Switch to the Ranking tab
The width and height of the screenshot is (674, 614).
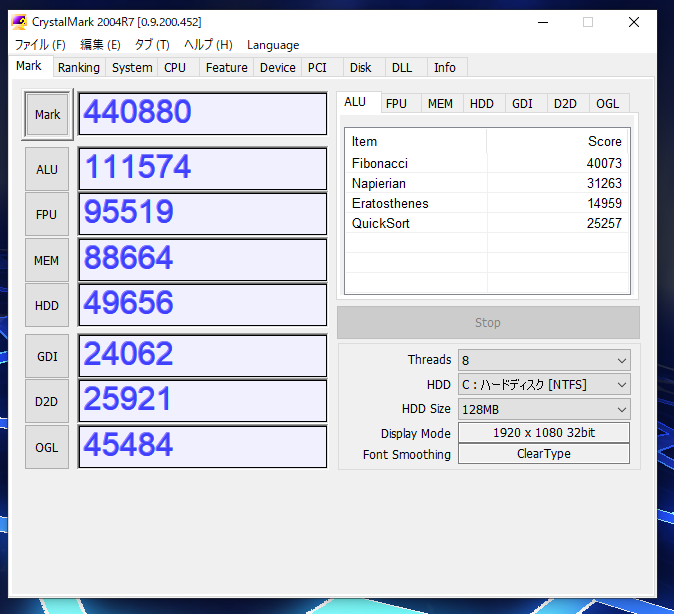click(x=79, y=68)
